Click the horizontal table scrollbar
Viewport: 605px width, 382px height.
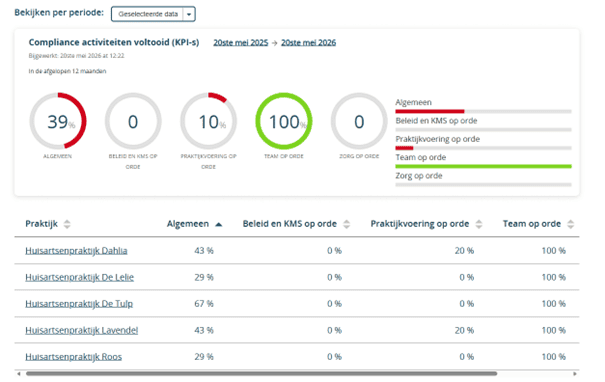click(261, 374)
